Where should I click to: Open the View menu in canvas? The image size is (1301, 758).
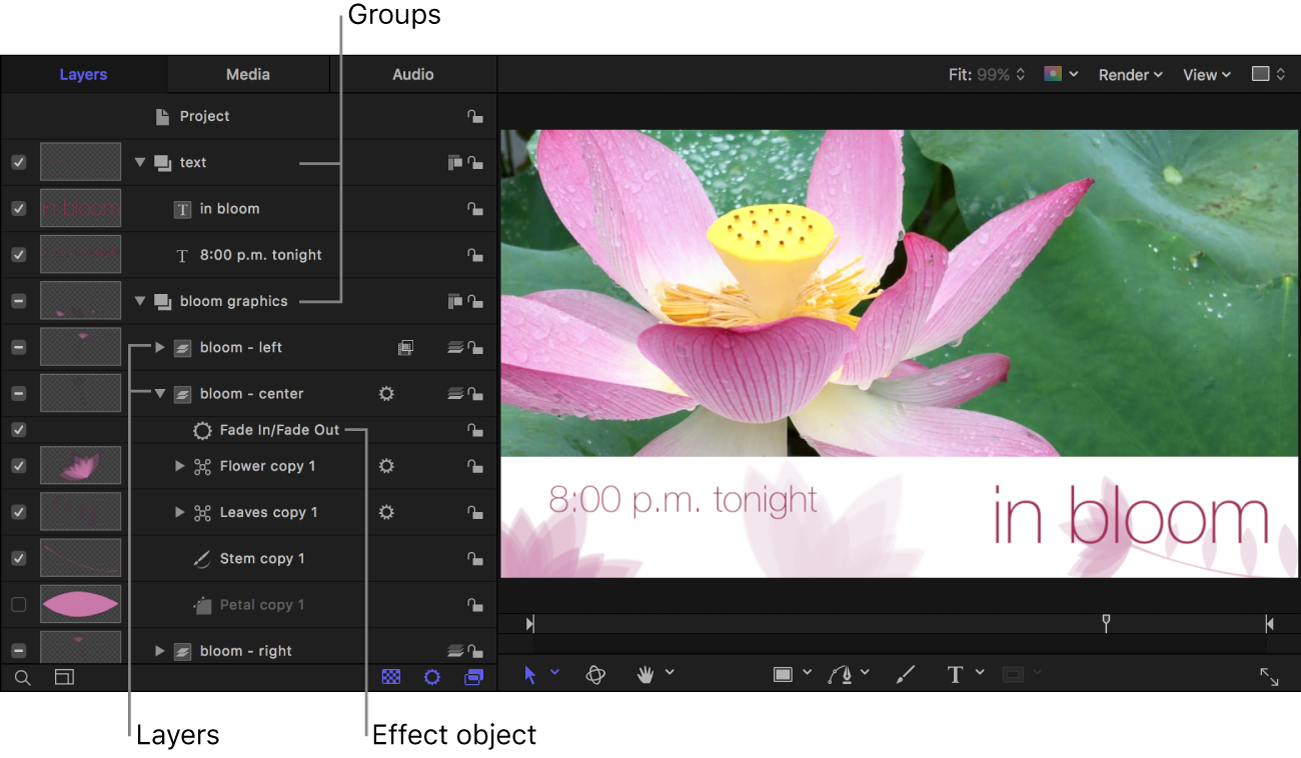pyautogui.click(x=1206, y=75)
